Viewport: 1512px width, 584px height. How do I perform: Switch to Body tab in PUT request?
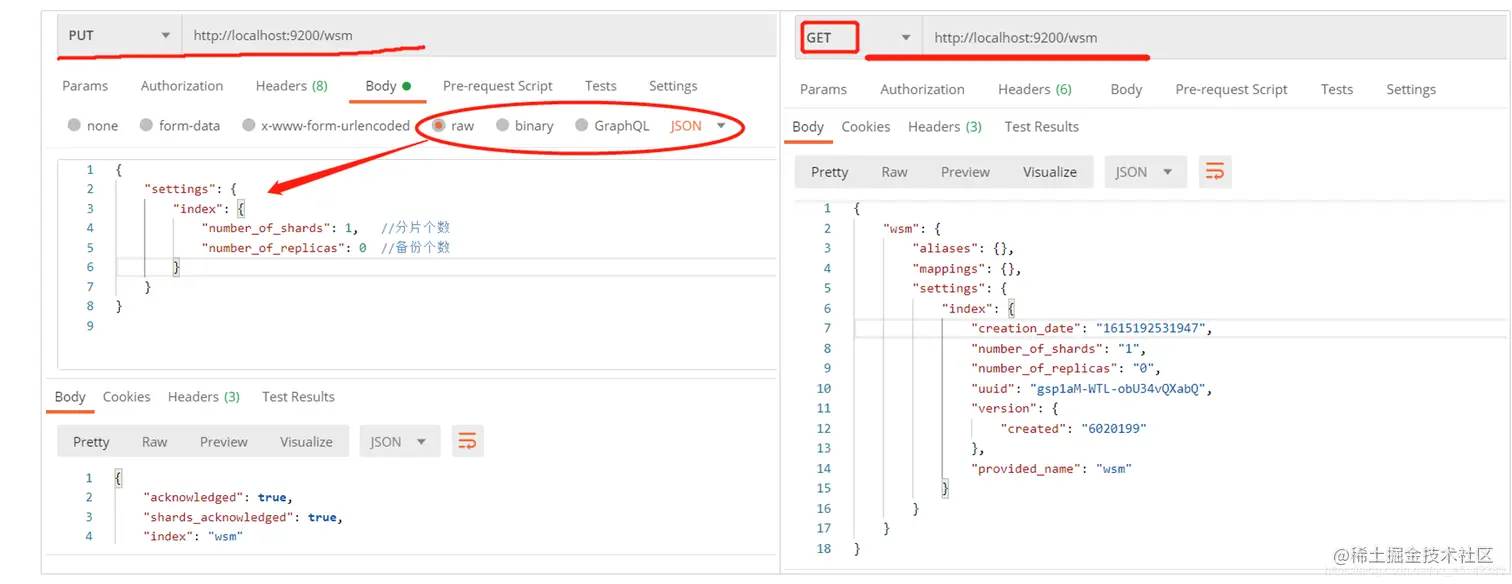tap(388, 86)
